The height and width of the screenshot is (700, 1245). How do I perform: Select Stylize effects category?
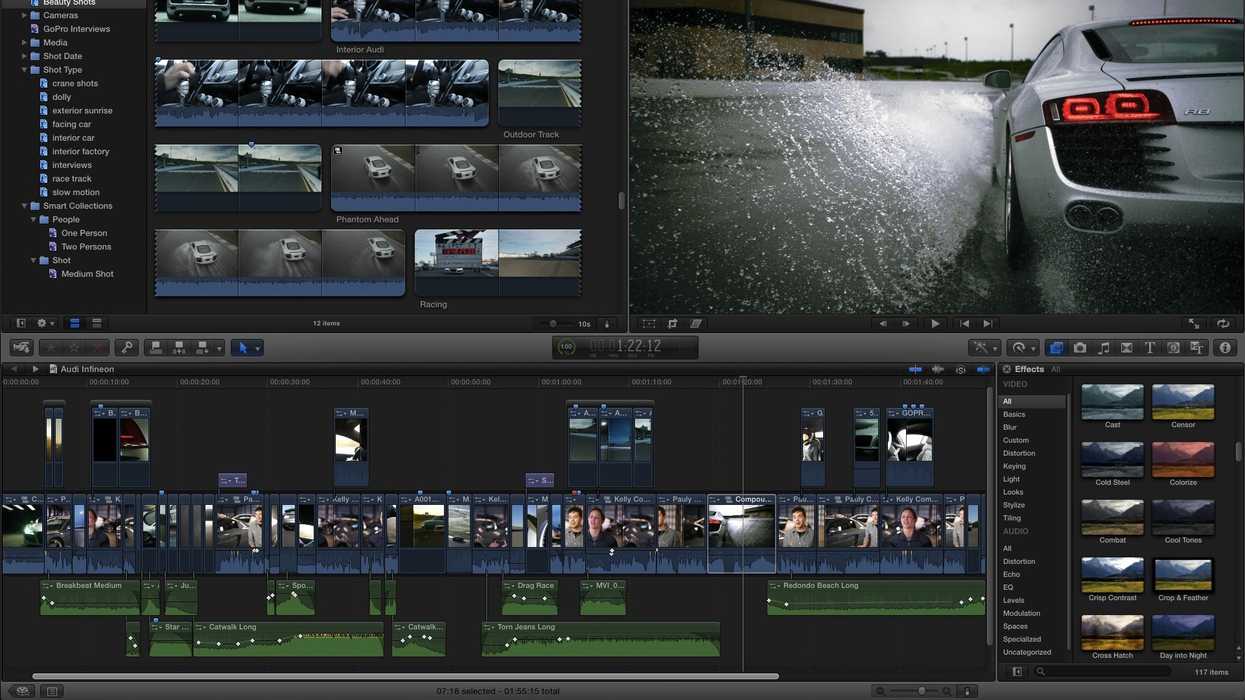pos(1013,505)
